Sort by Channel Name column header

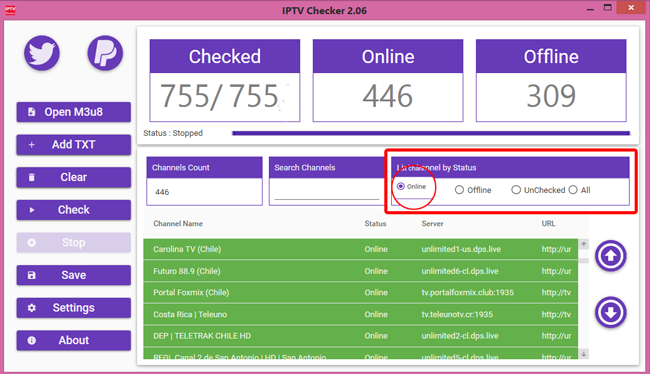tap(178, 223)
